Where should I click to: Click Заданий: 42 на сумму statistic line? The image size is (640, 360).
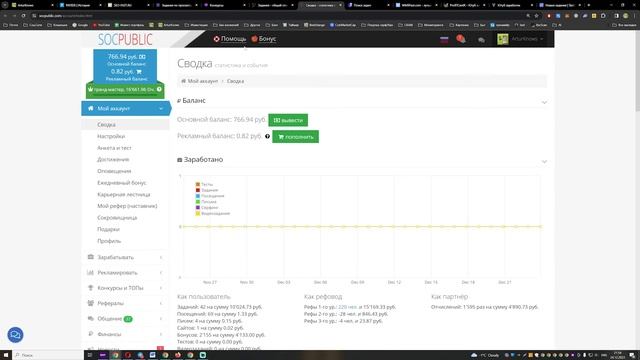click(220, 307)
